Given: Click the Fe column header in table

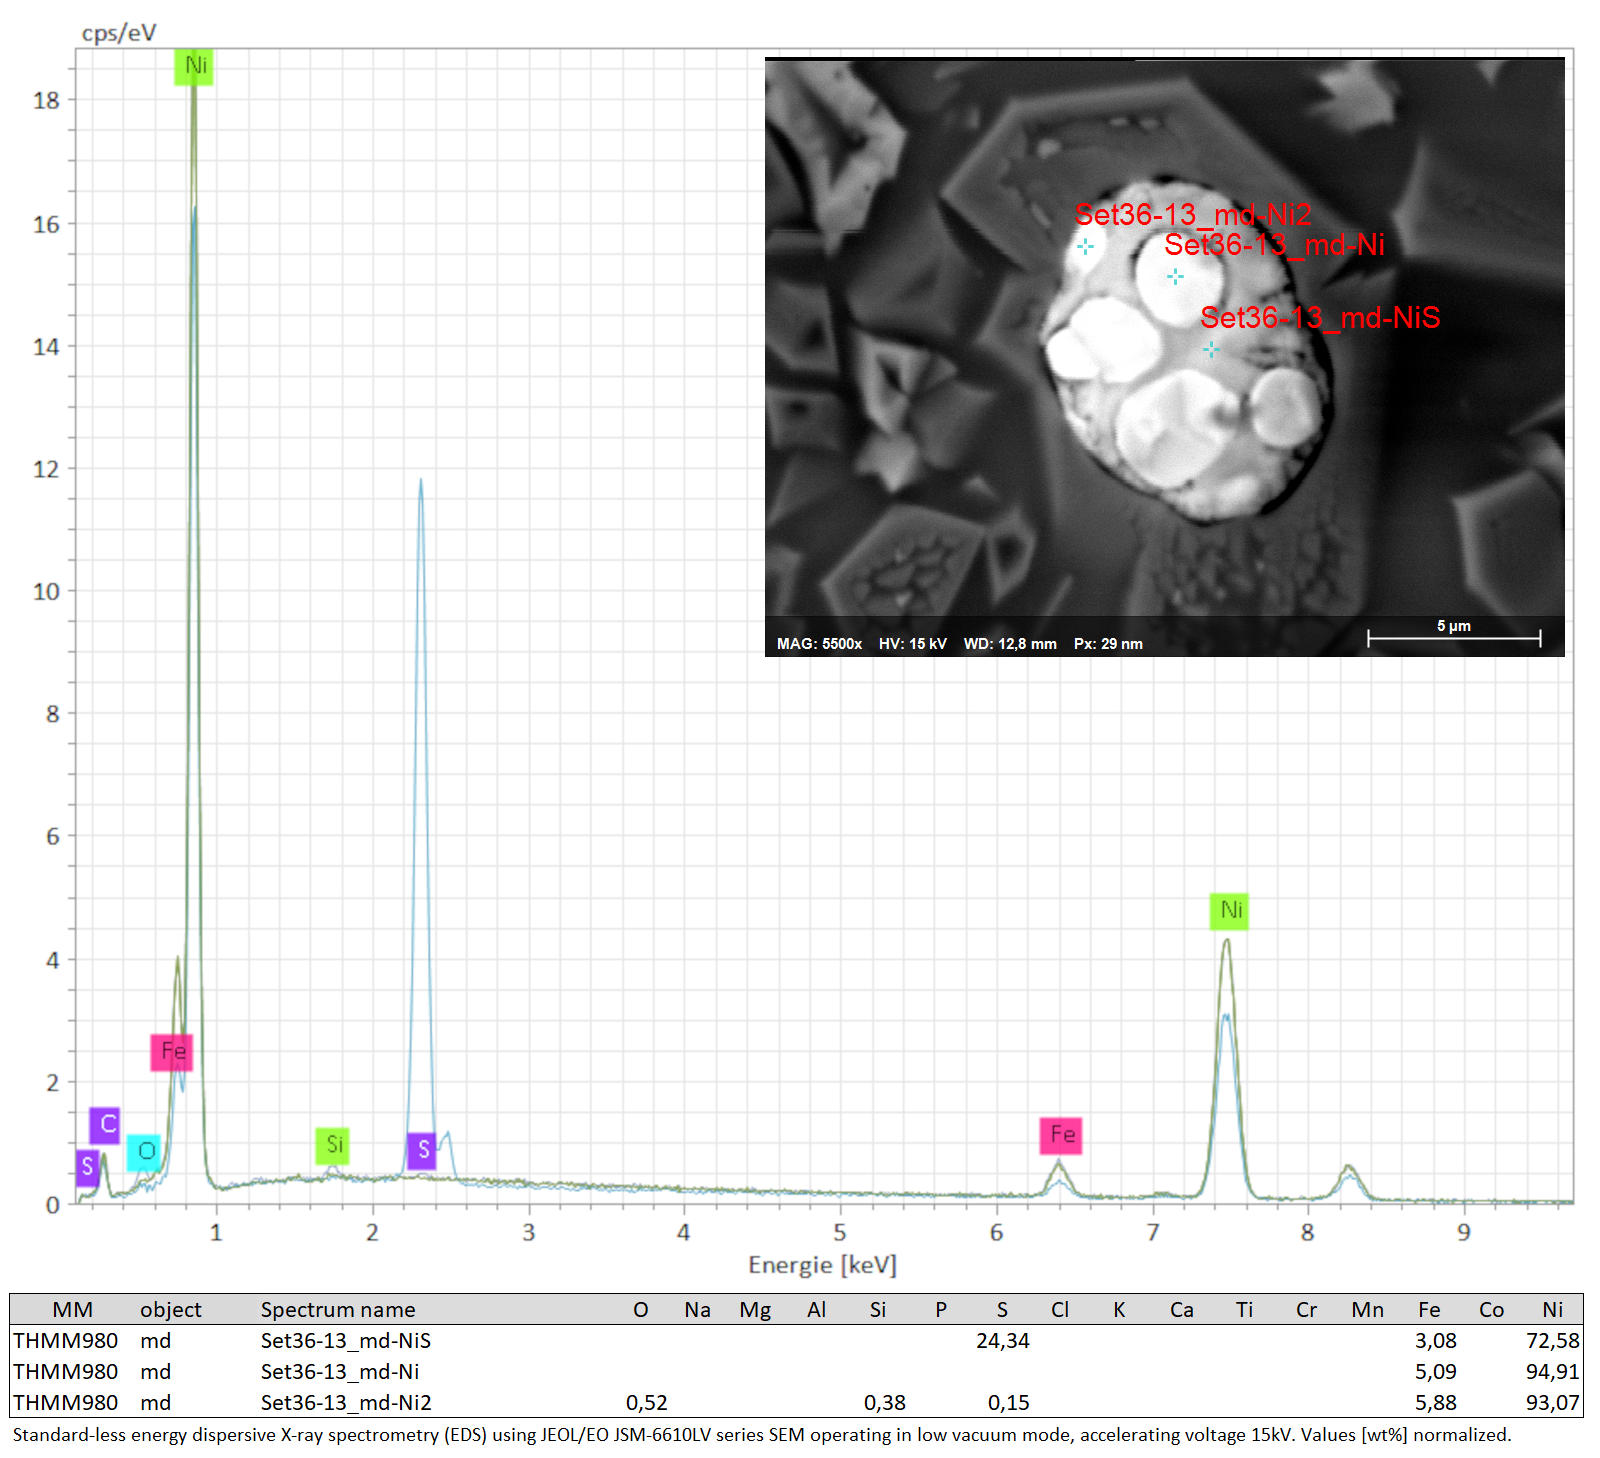Looking at the screenshot, I should pyautogui.click(x=1429, y=1310).
